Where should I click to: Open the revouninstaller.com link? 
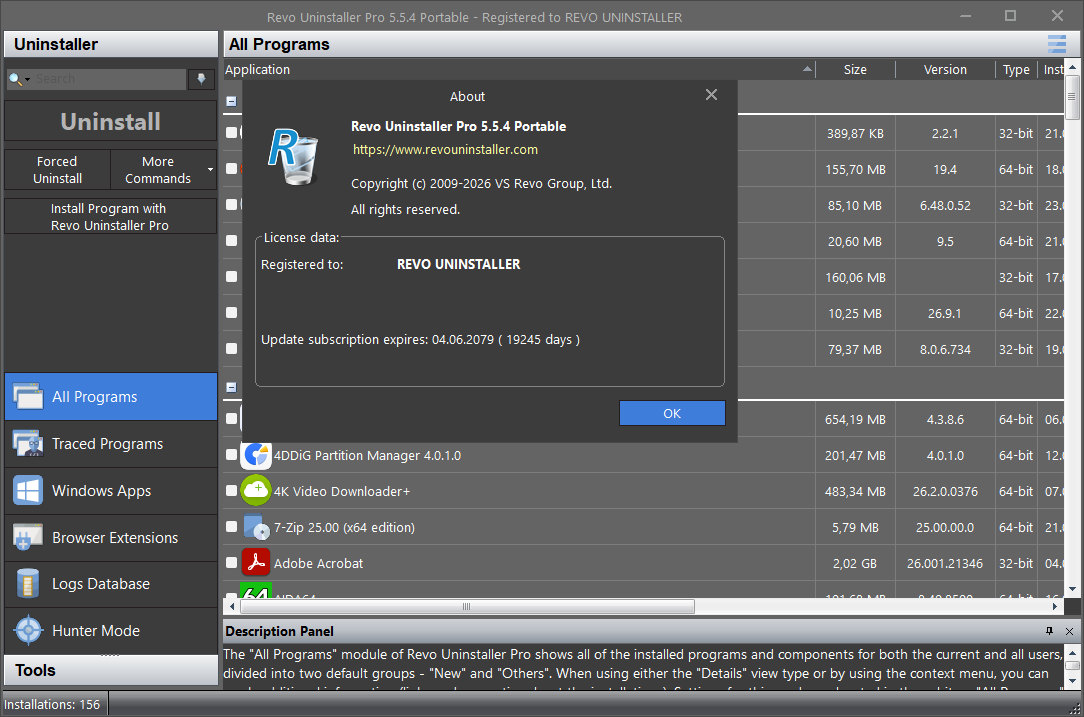(x=445, y=149)
